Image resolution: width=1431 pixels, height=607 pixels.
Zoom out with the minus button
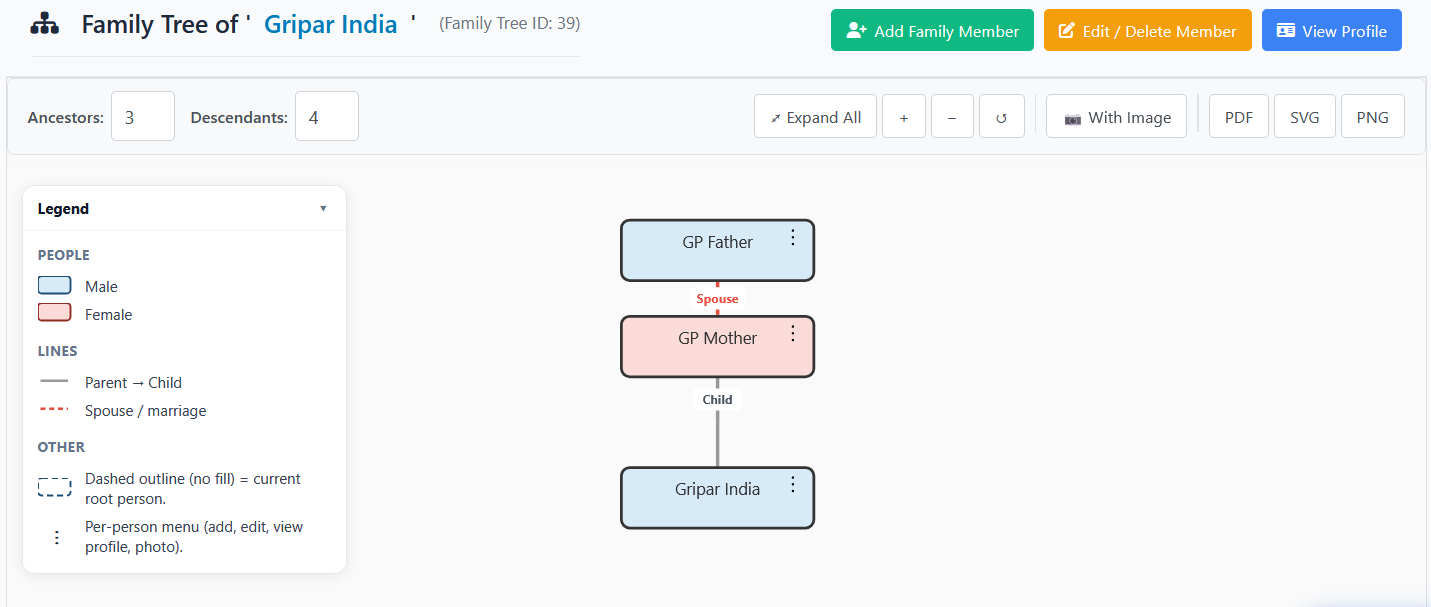coord(952,117)
